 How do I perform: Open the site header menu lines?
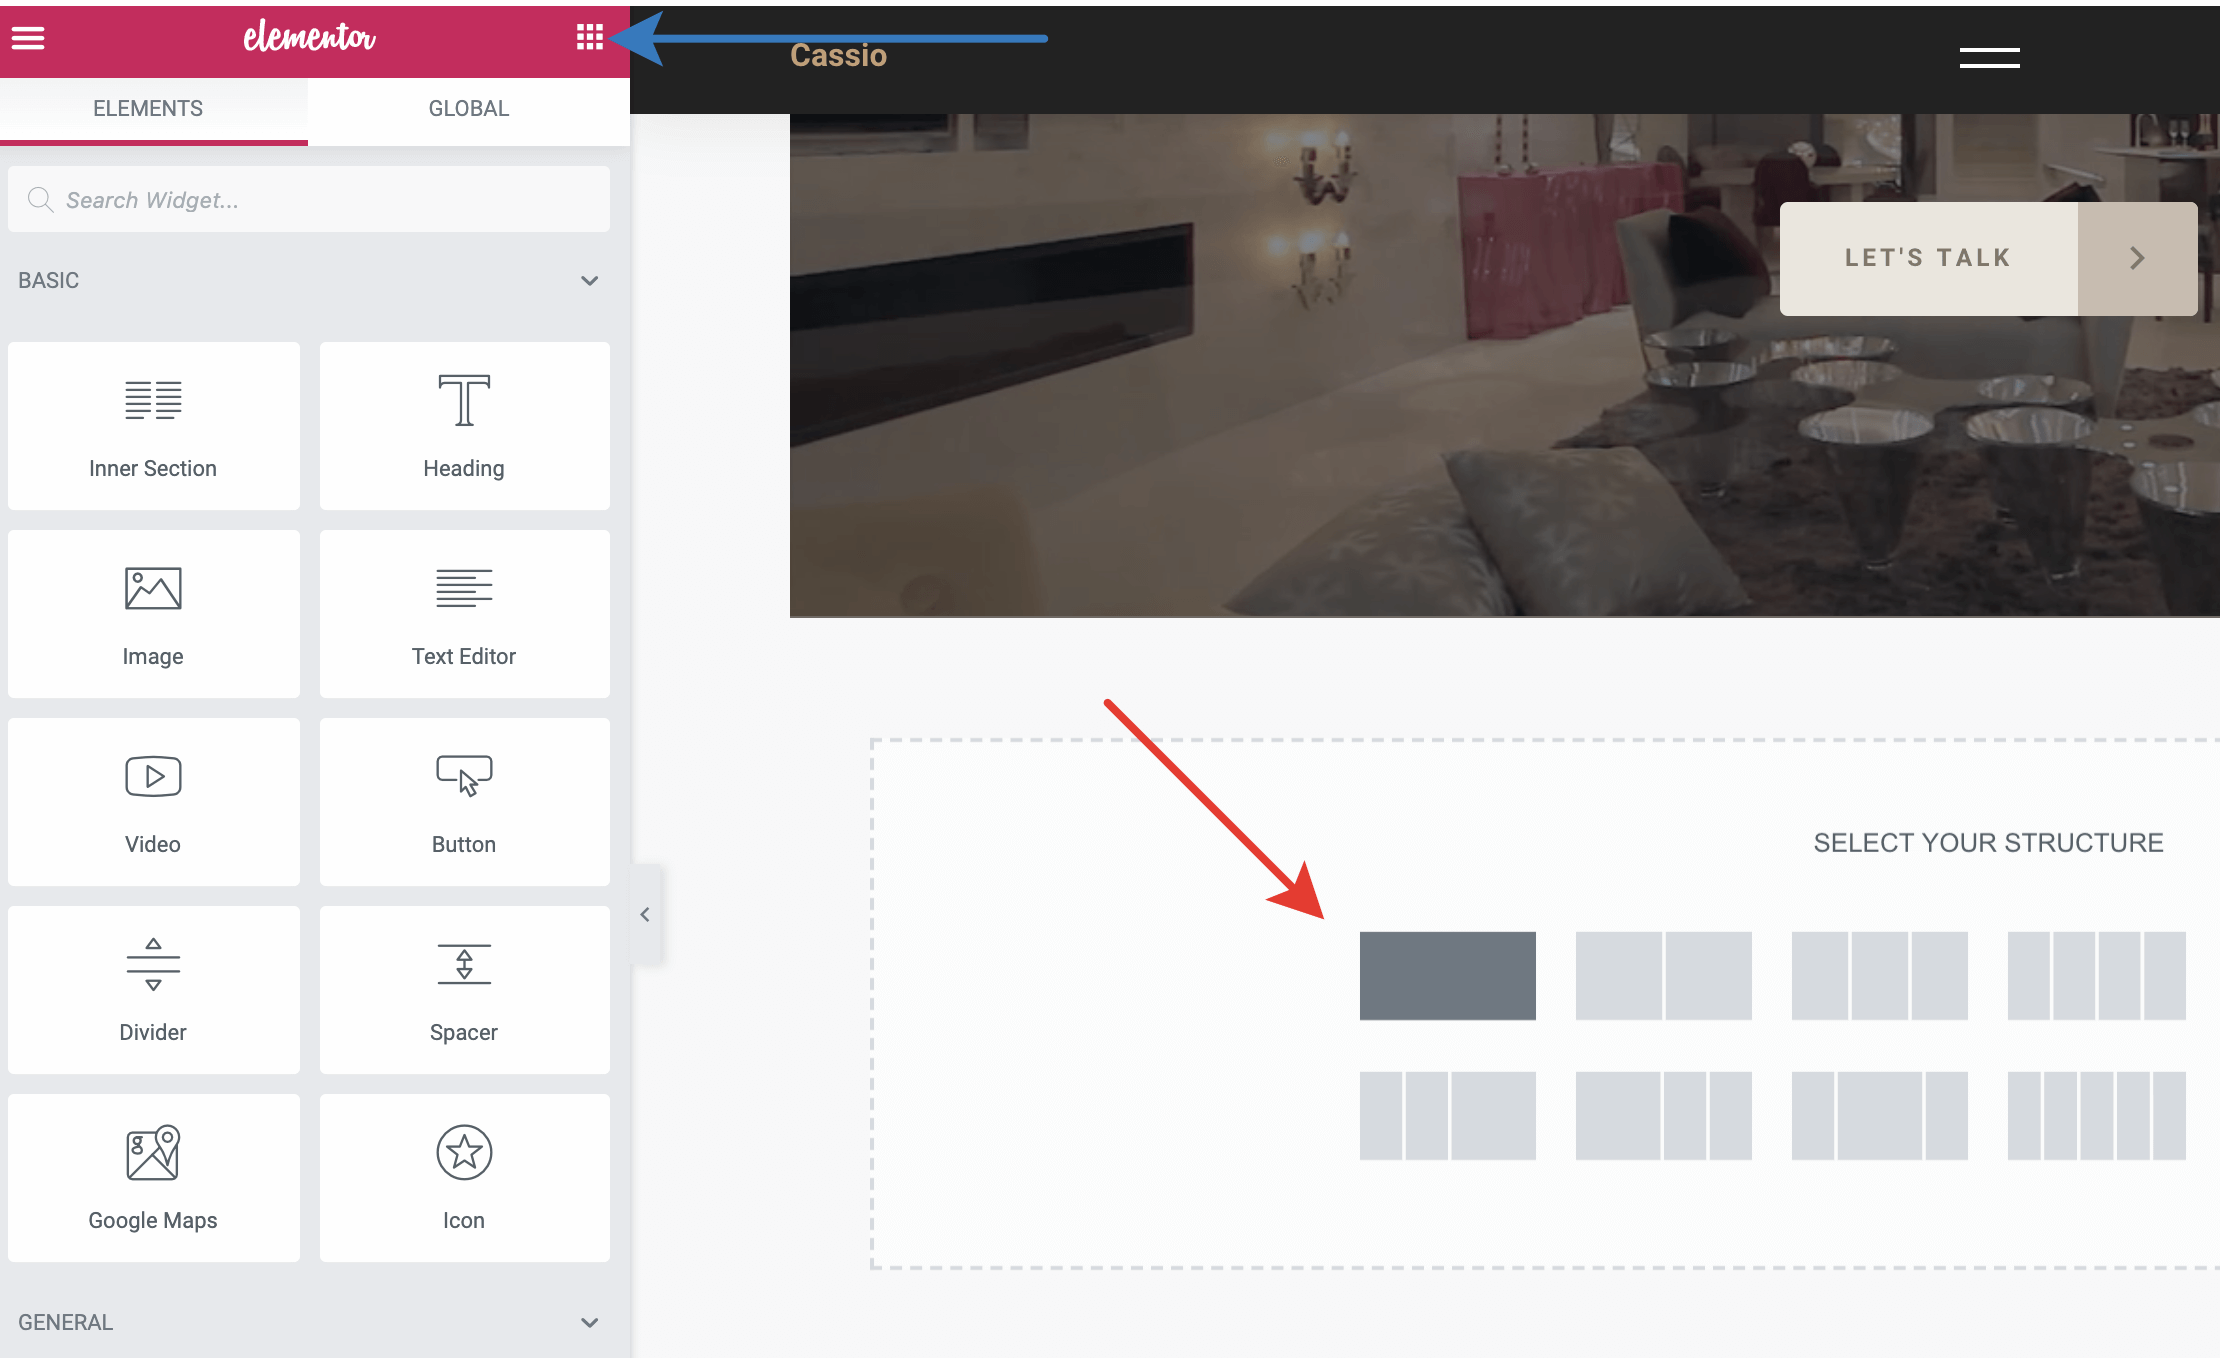coord(1989,58)
